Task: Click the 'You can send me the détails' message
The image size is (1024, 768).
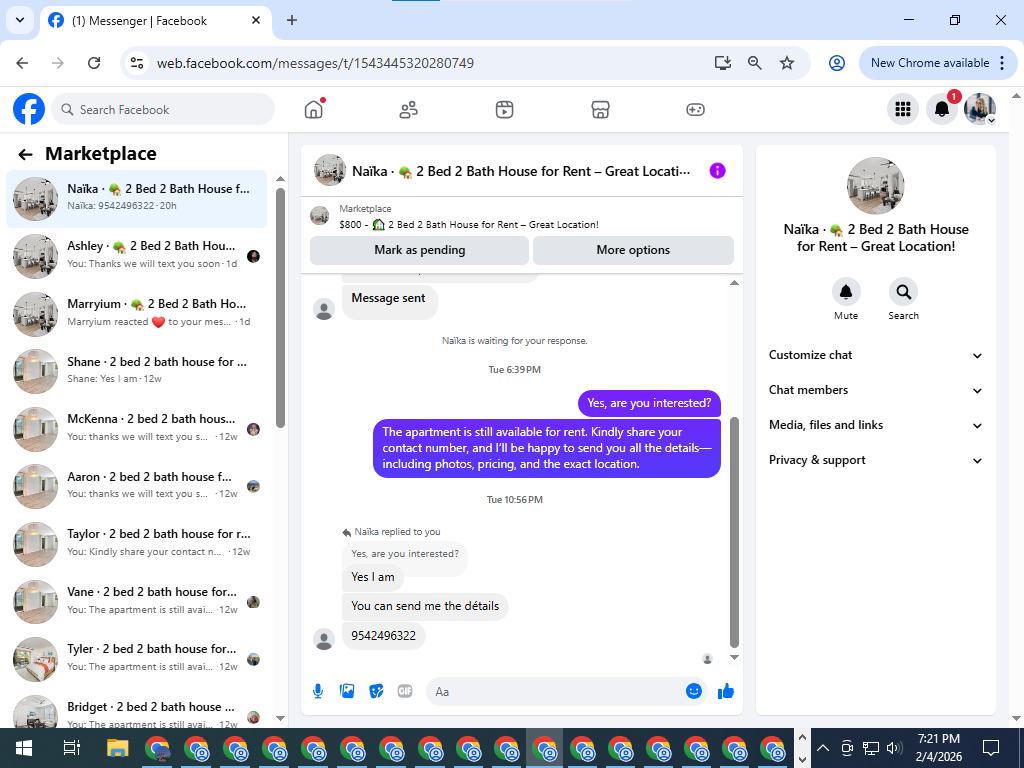Action: point(425,606)
